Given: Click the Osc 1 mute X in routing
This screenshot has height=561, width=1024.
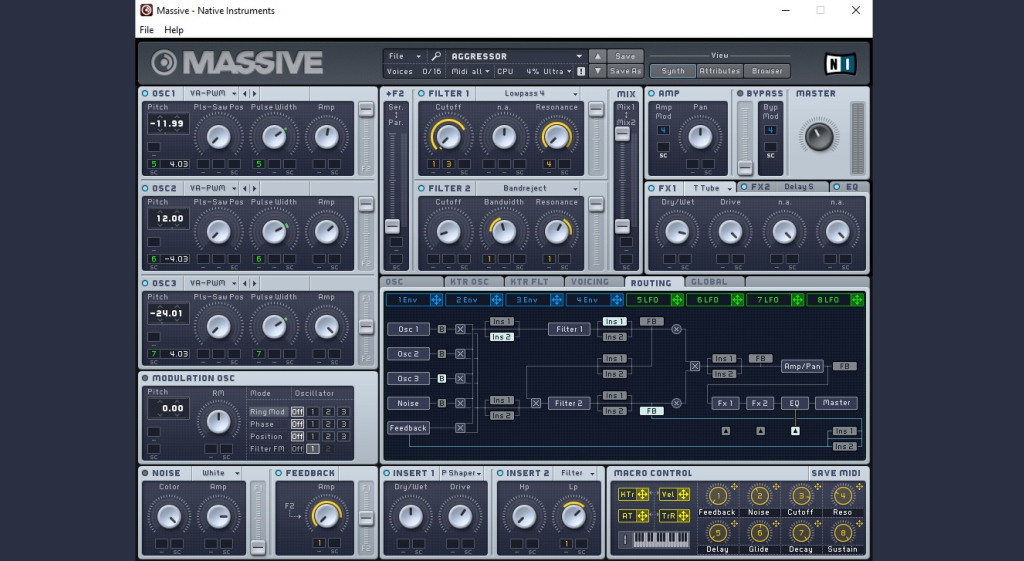Looking at the screenshot, I should pyautogui.click(x=460, y=329).
